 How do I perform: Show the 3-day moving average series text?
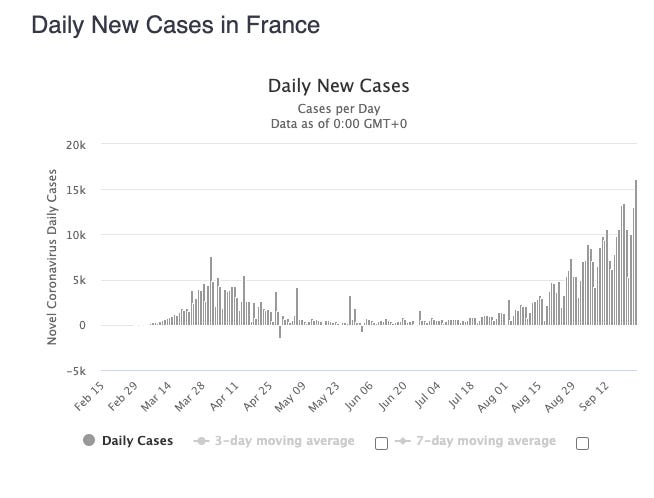(284, 441)
